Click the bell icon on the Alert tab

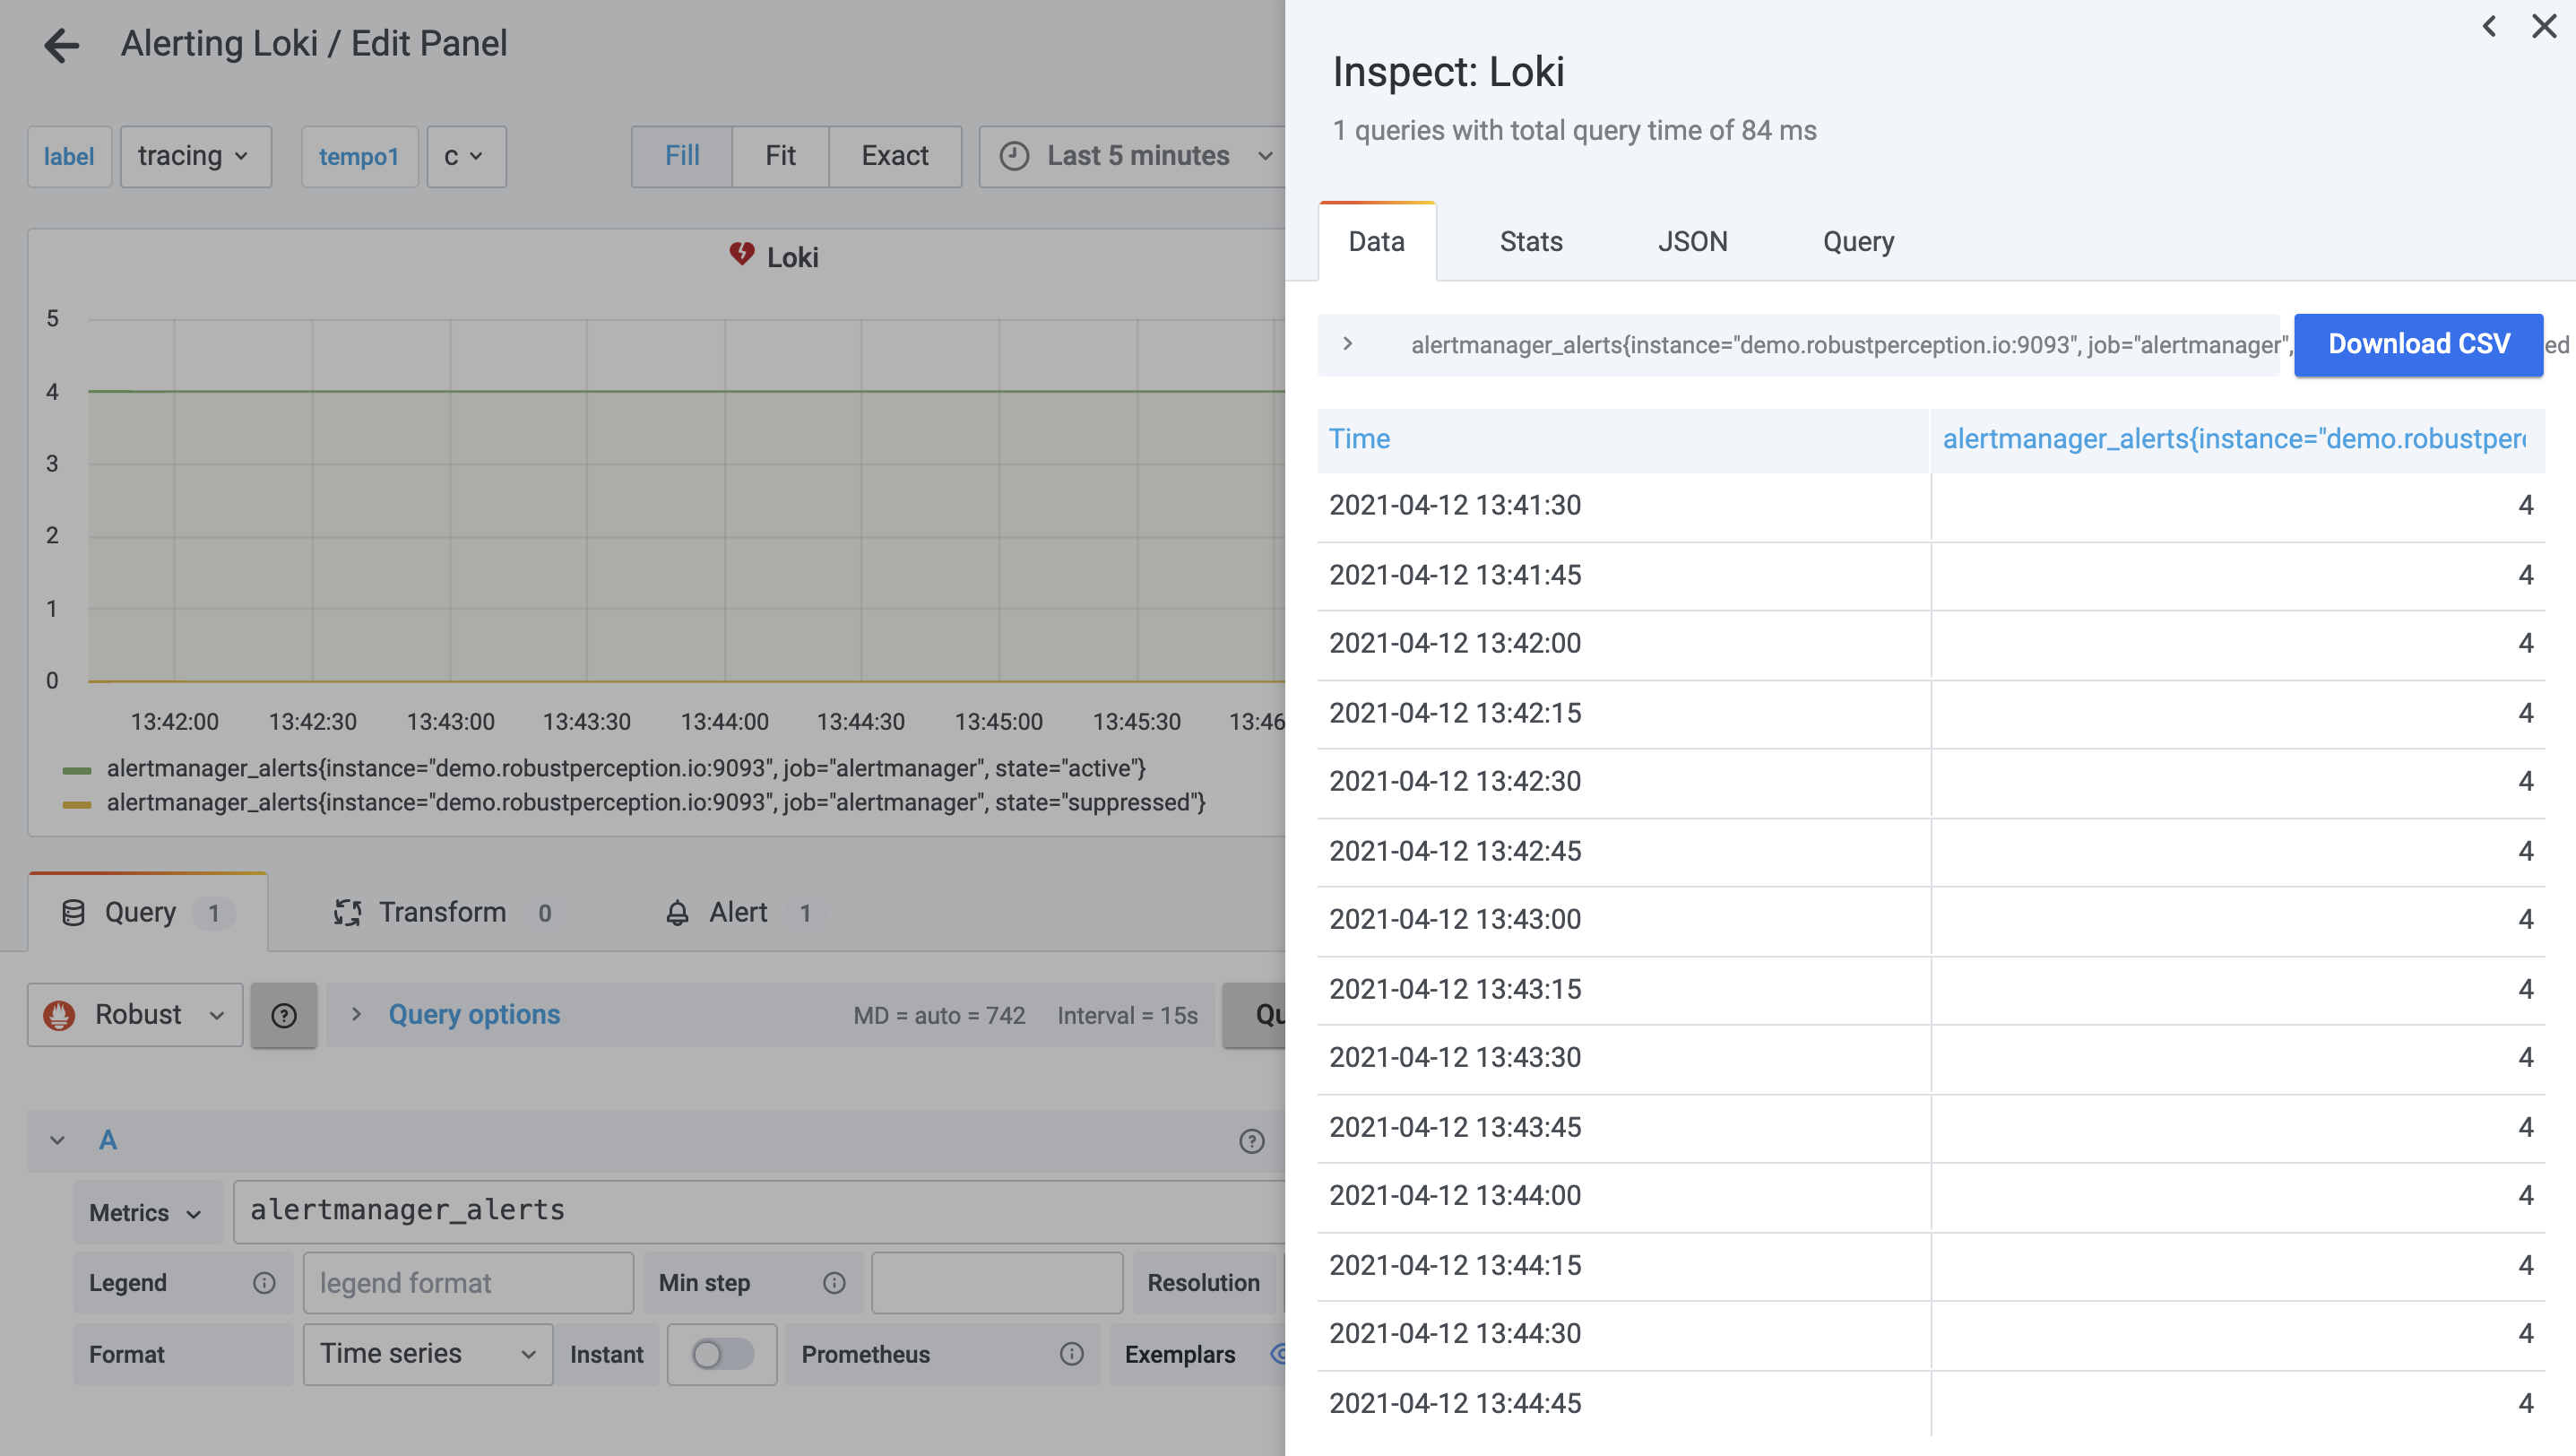pos(676,912)
